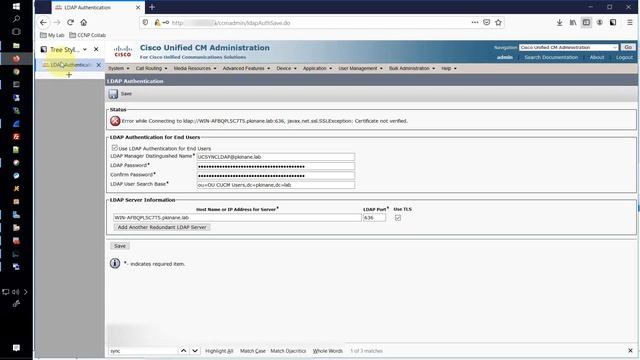Close the Tree Style Tab sidebar

point(96,49)
